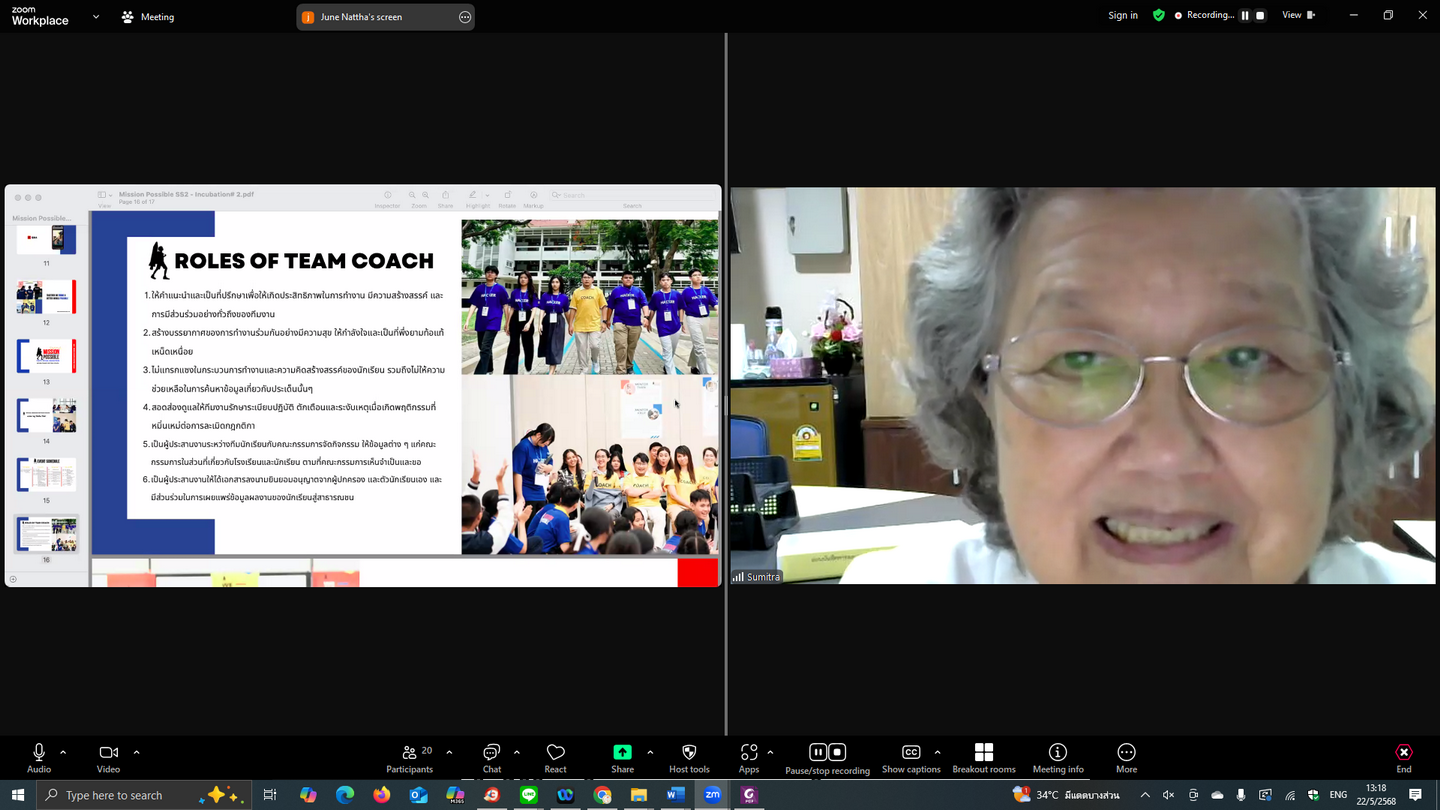Click the Sign in link

1123,15
